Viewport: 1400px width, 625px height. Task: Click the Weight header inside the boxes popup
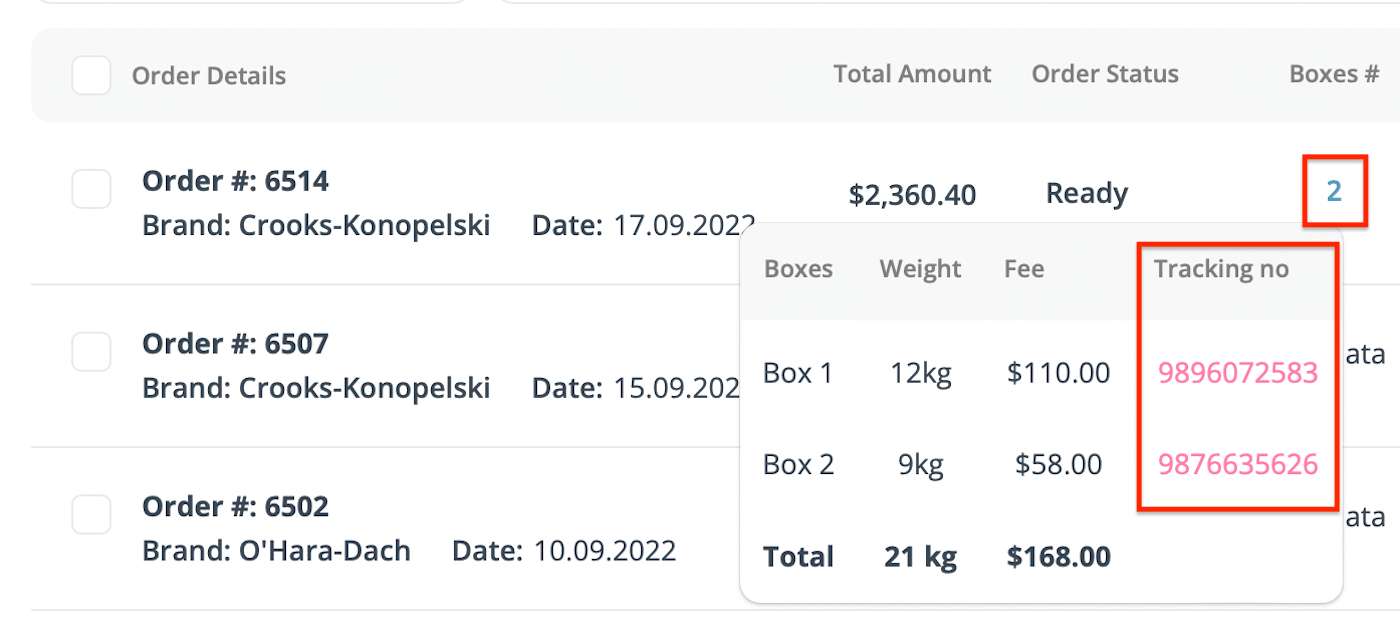click(920, 268)
